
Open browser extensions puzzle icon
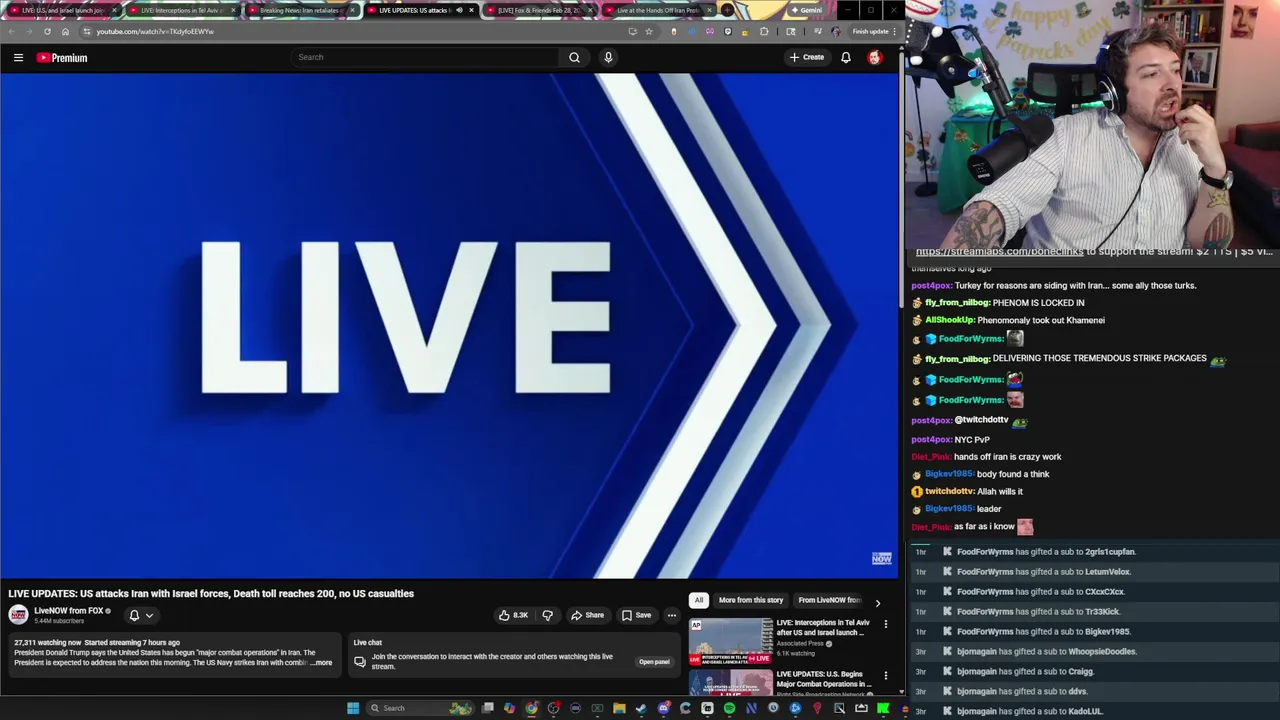(x=764, y=31)
